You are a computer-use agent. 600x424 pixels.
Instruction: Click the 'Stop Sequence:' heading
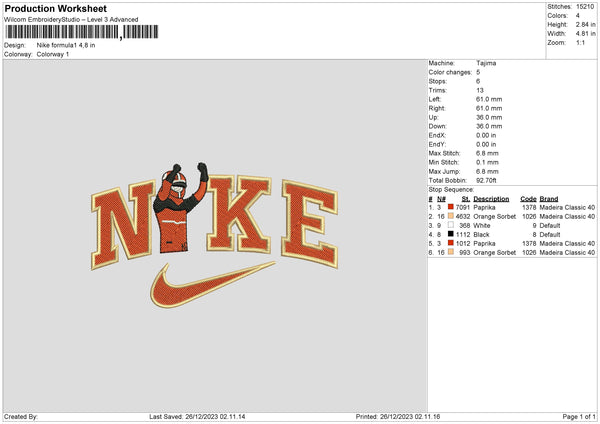[x=451, y=190]
